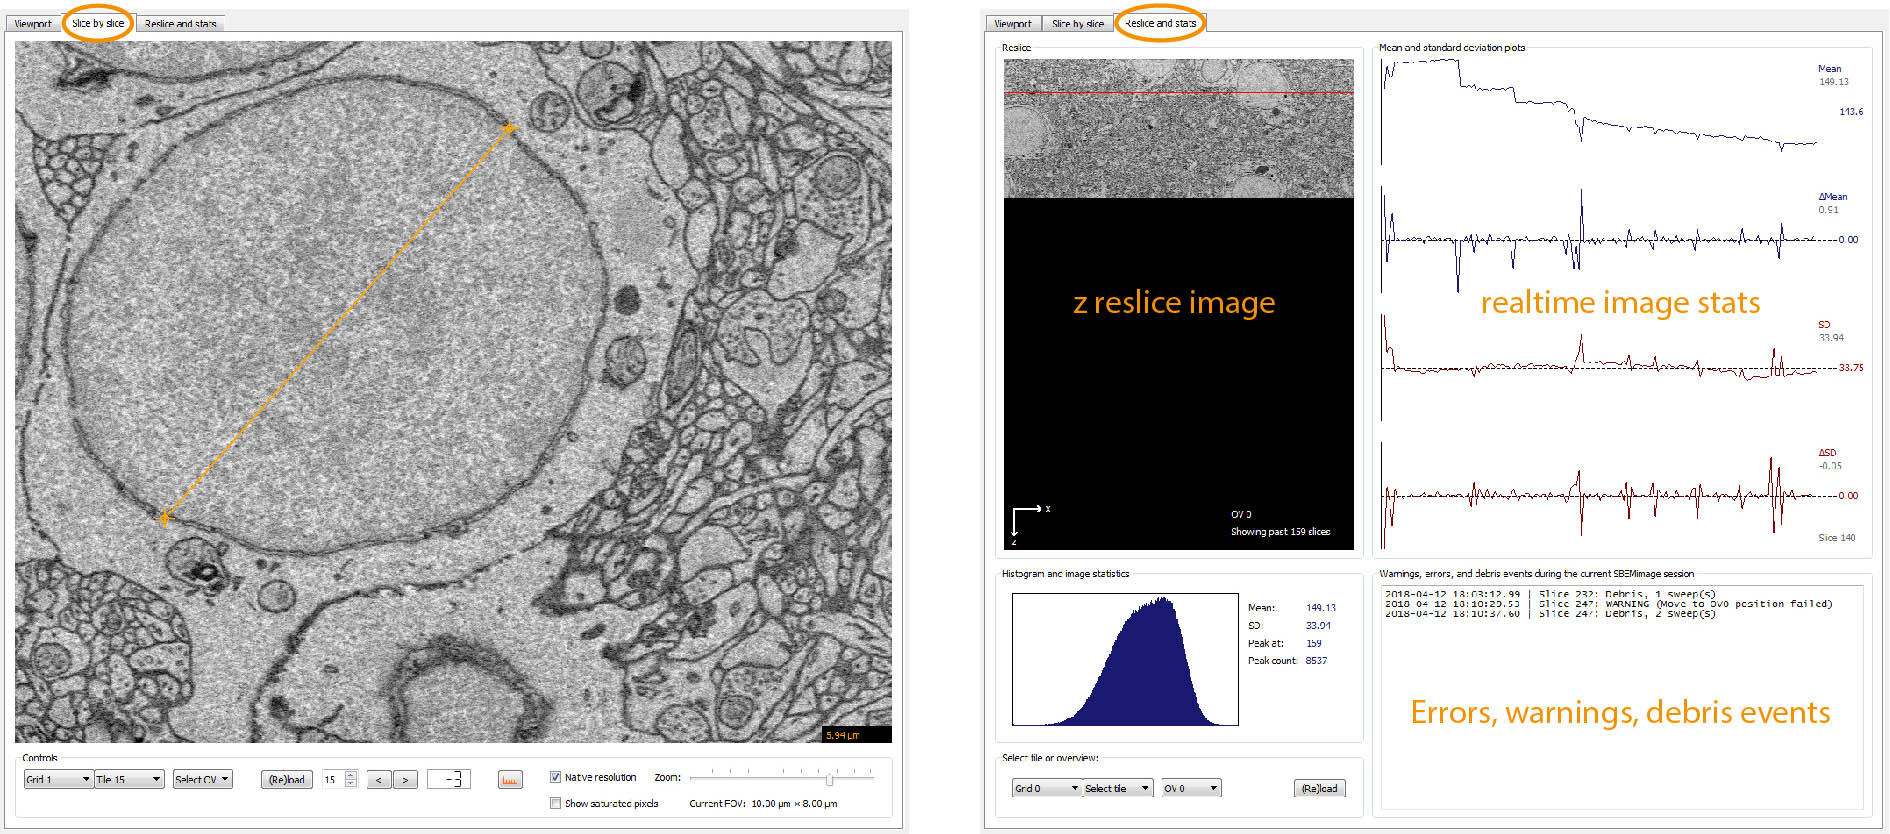Click the Peak at value 159
Viewport: 1890px width, 834px height.
pyautogui.click(x=1313, y=643)
